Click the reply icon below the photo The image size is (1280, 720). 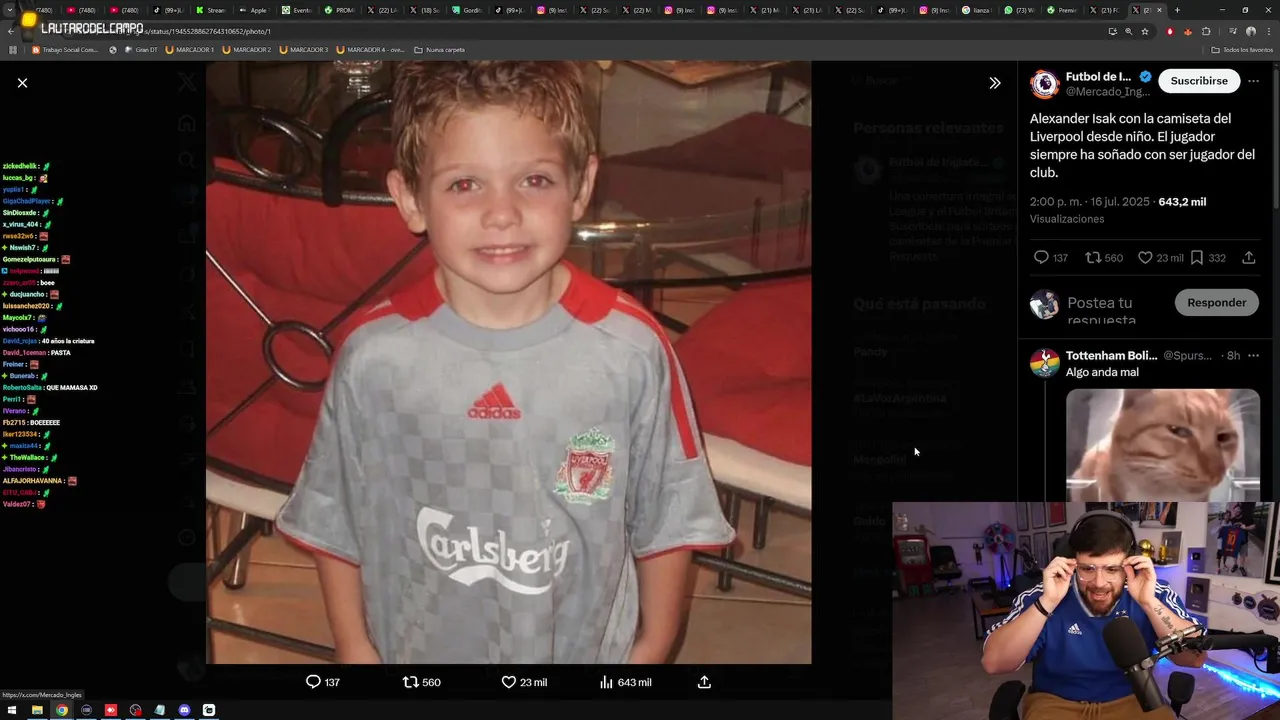(x=313, y=682)
